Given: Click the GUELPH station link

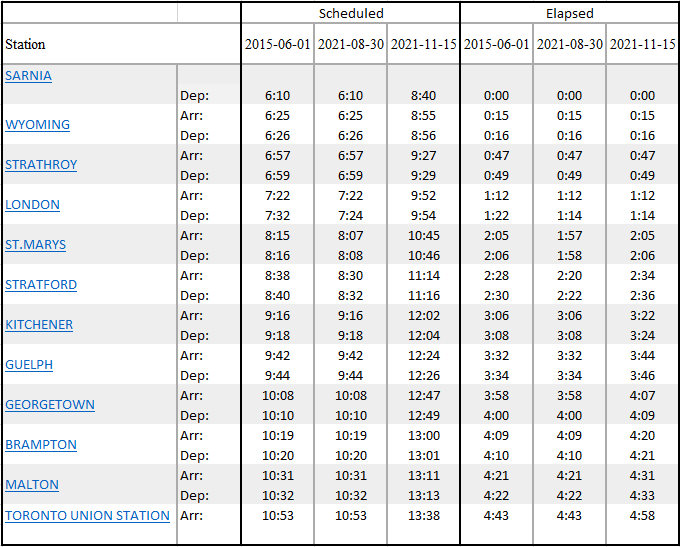Looking at the screenshot, I should coord(29,365).
